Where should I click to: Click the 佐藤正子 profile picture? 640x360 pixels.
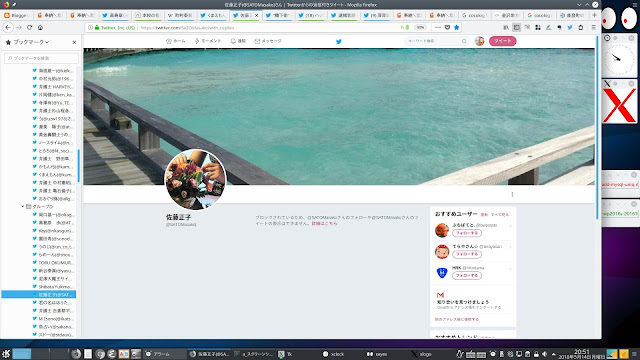pyautogui.click(x=195, y=180)
